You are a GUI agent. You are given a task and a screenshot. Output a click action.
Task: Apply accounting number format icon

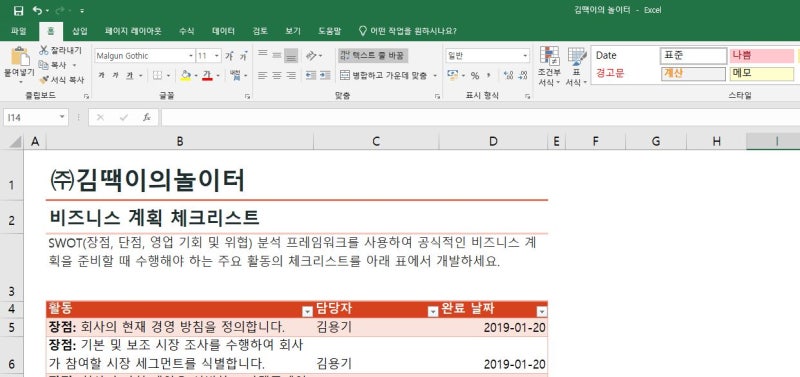point(453,76)
